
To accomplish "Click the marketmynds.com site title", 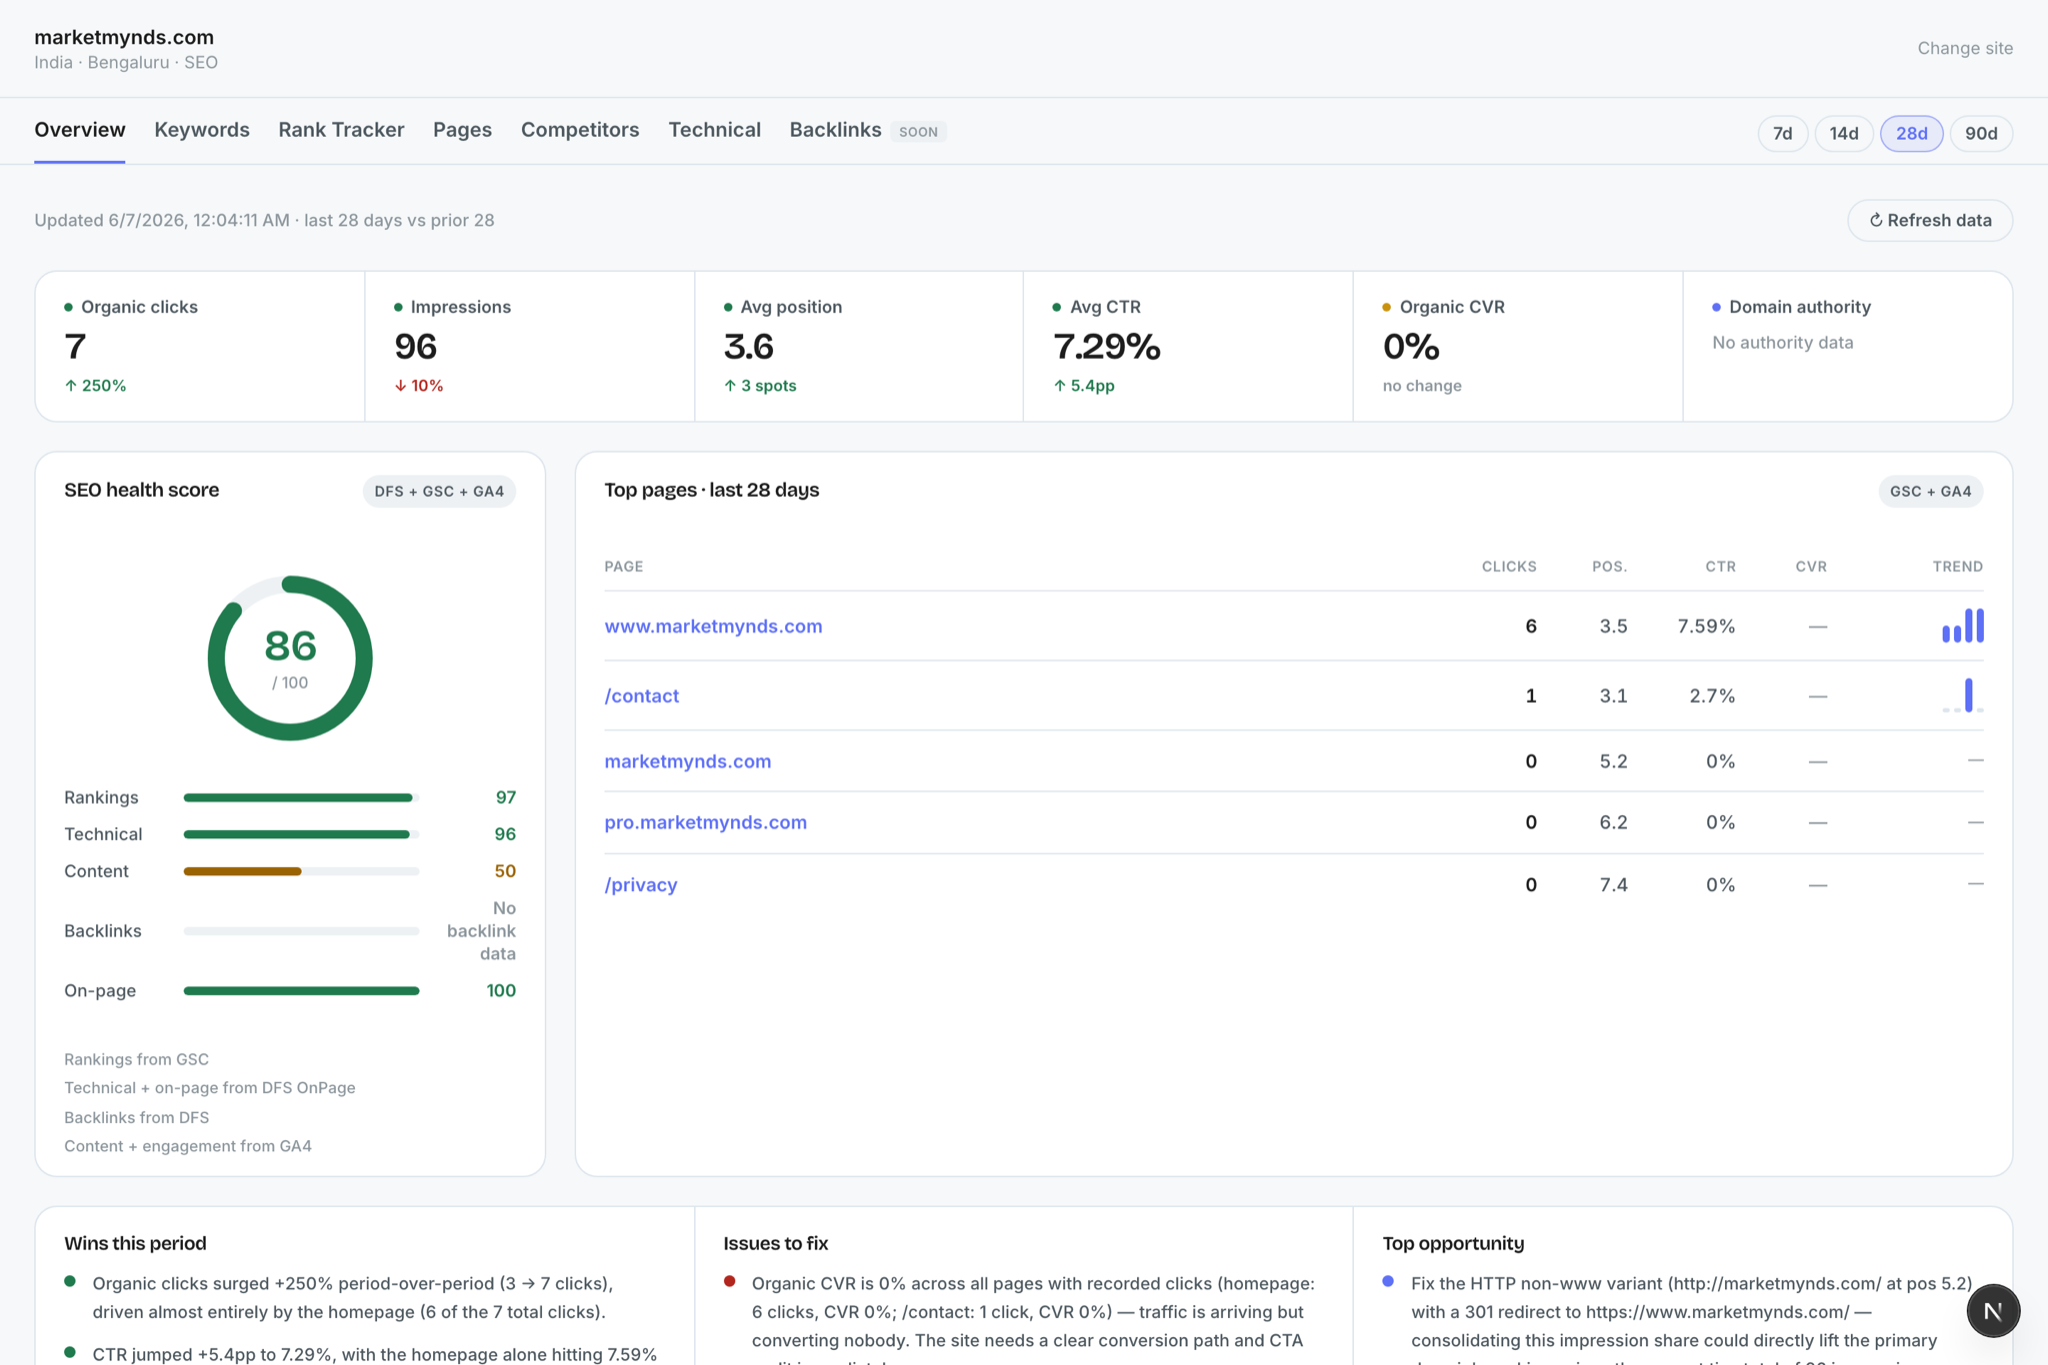I will coord(124,37).
